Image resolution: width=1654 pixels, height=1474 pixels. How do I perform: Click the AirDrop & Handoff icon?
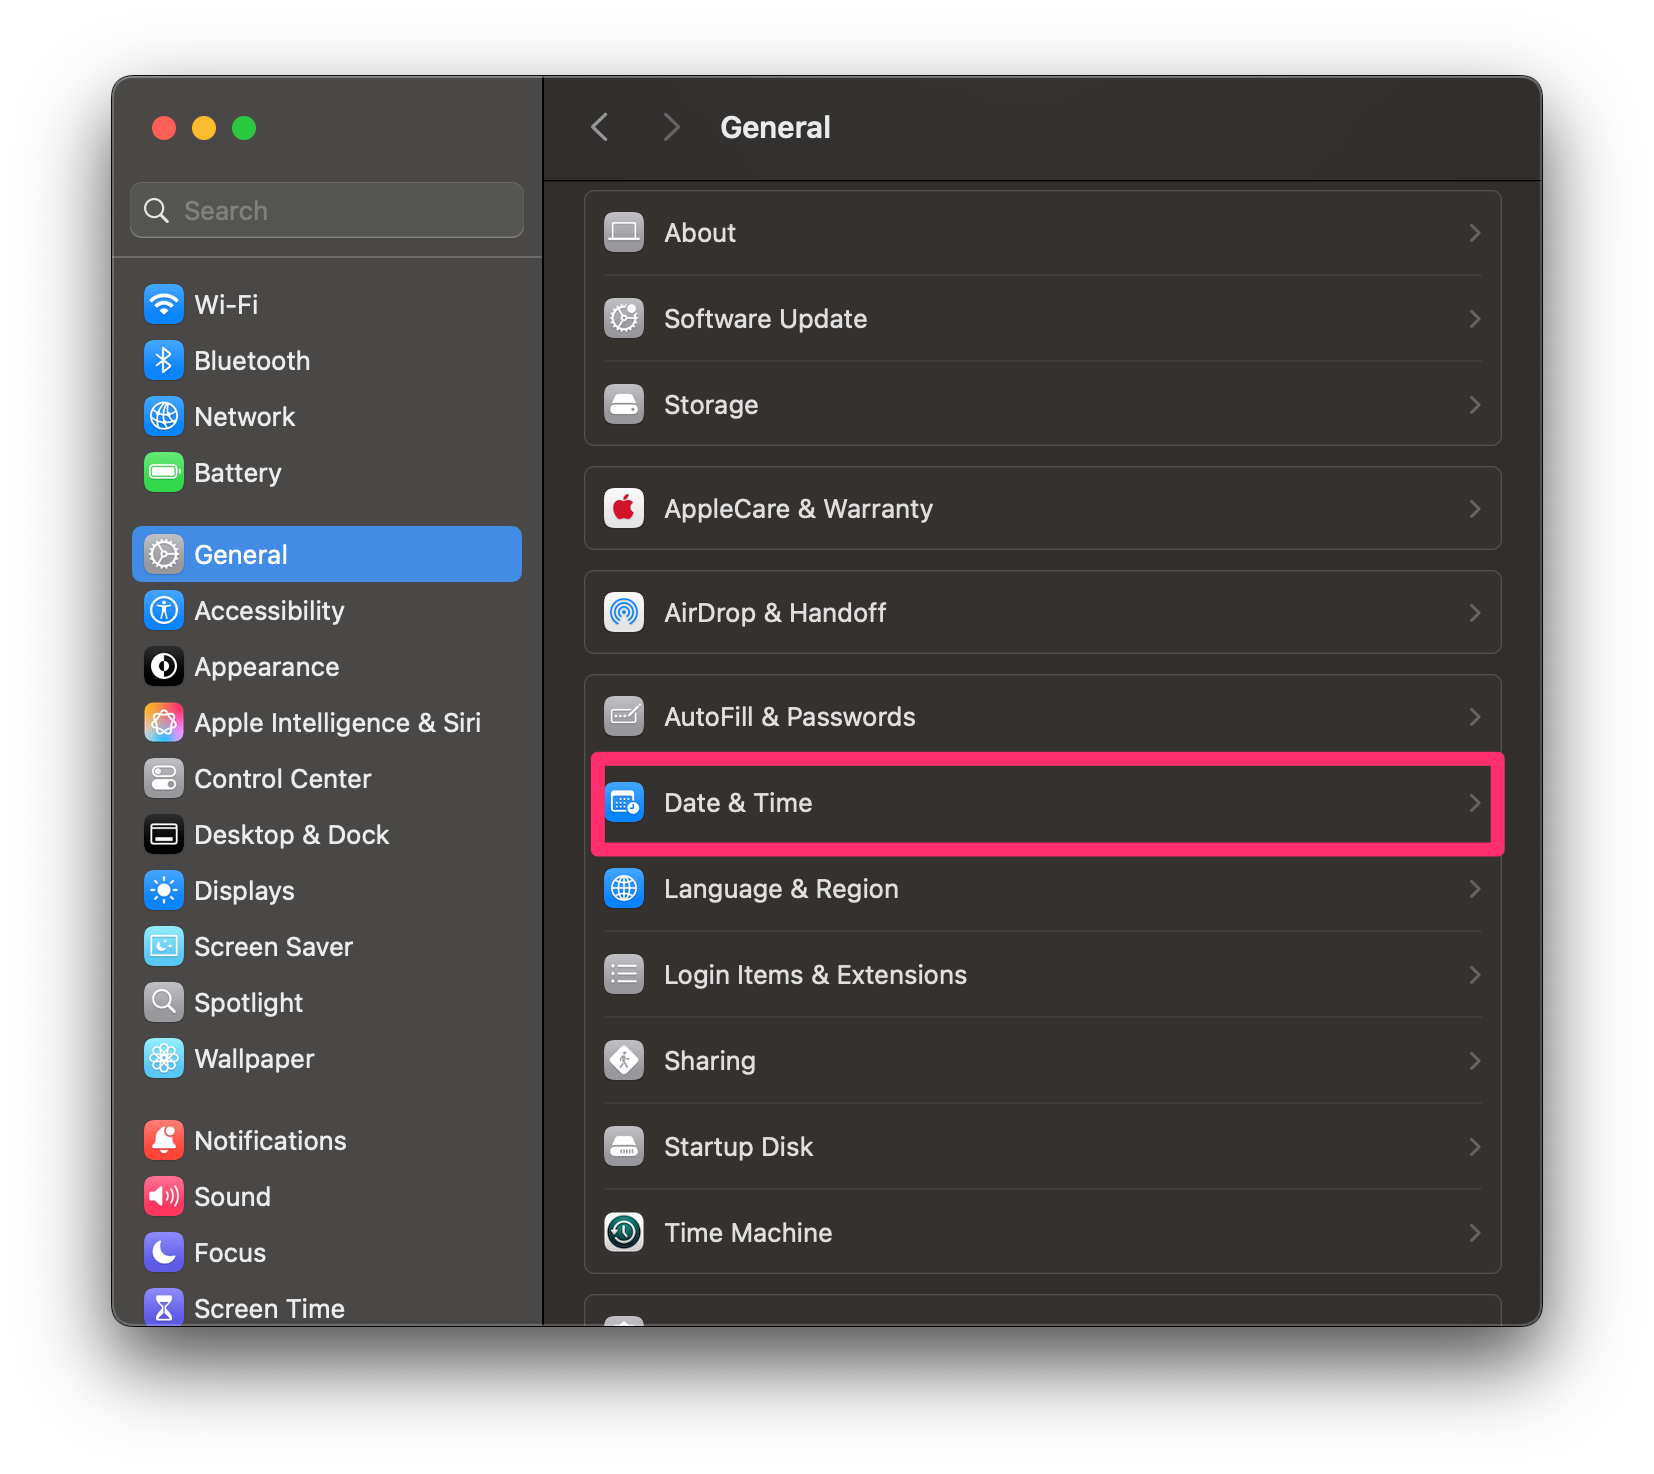click(624, 612)
